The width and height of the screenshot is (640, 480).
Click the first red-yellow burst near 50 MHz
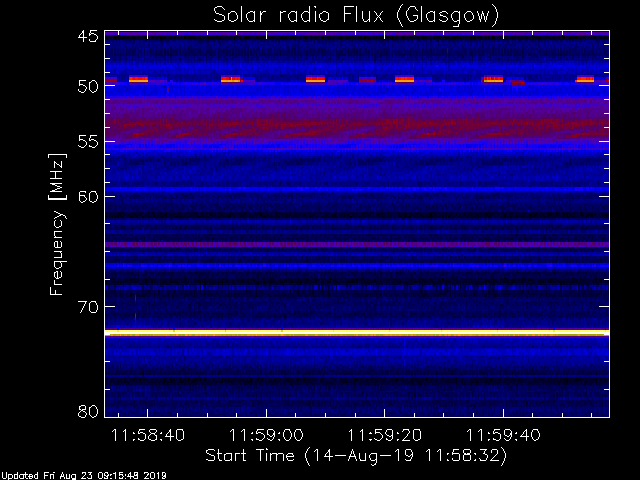coord(138,79)
